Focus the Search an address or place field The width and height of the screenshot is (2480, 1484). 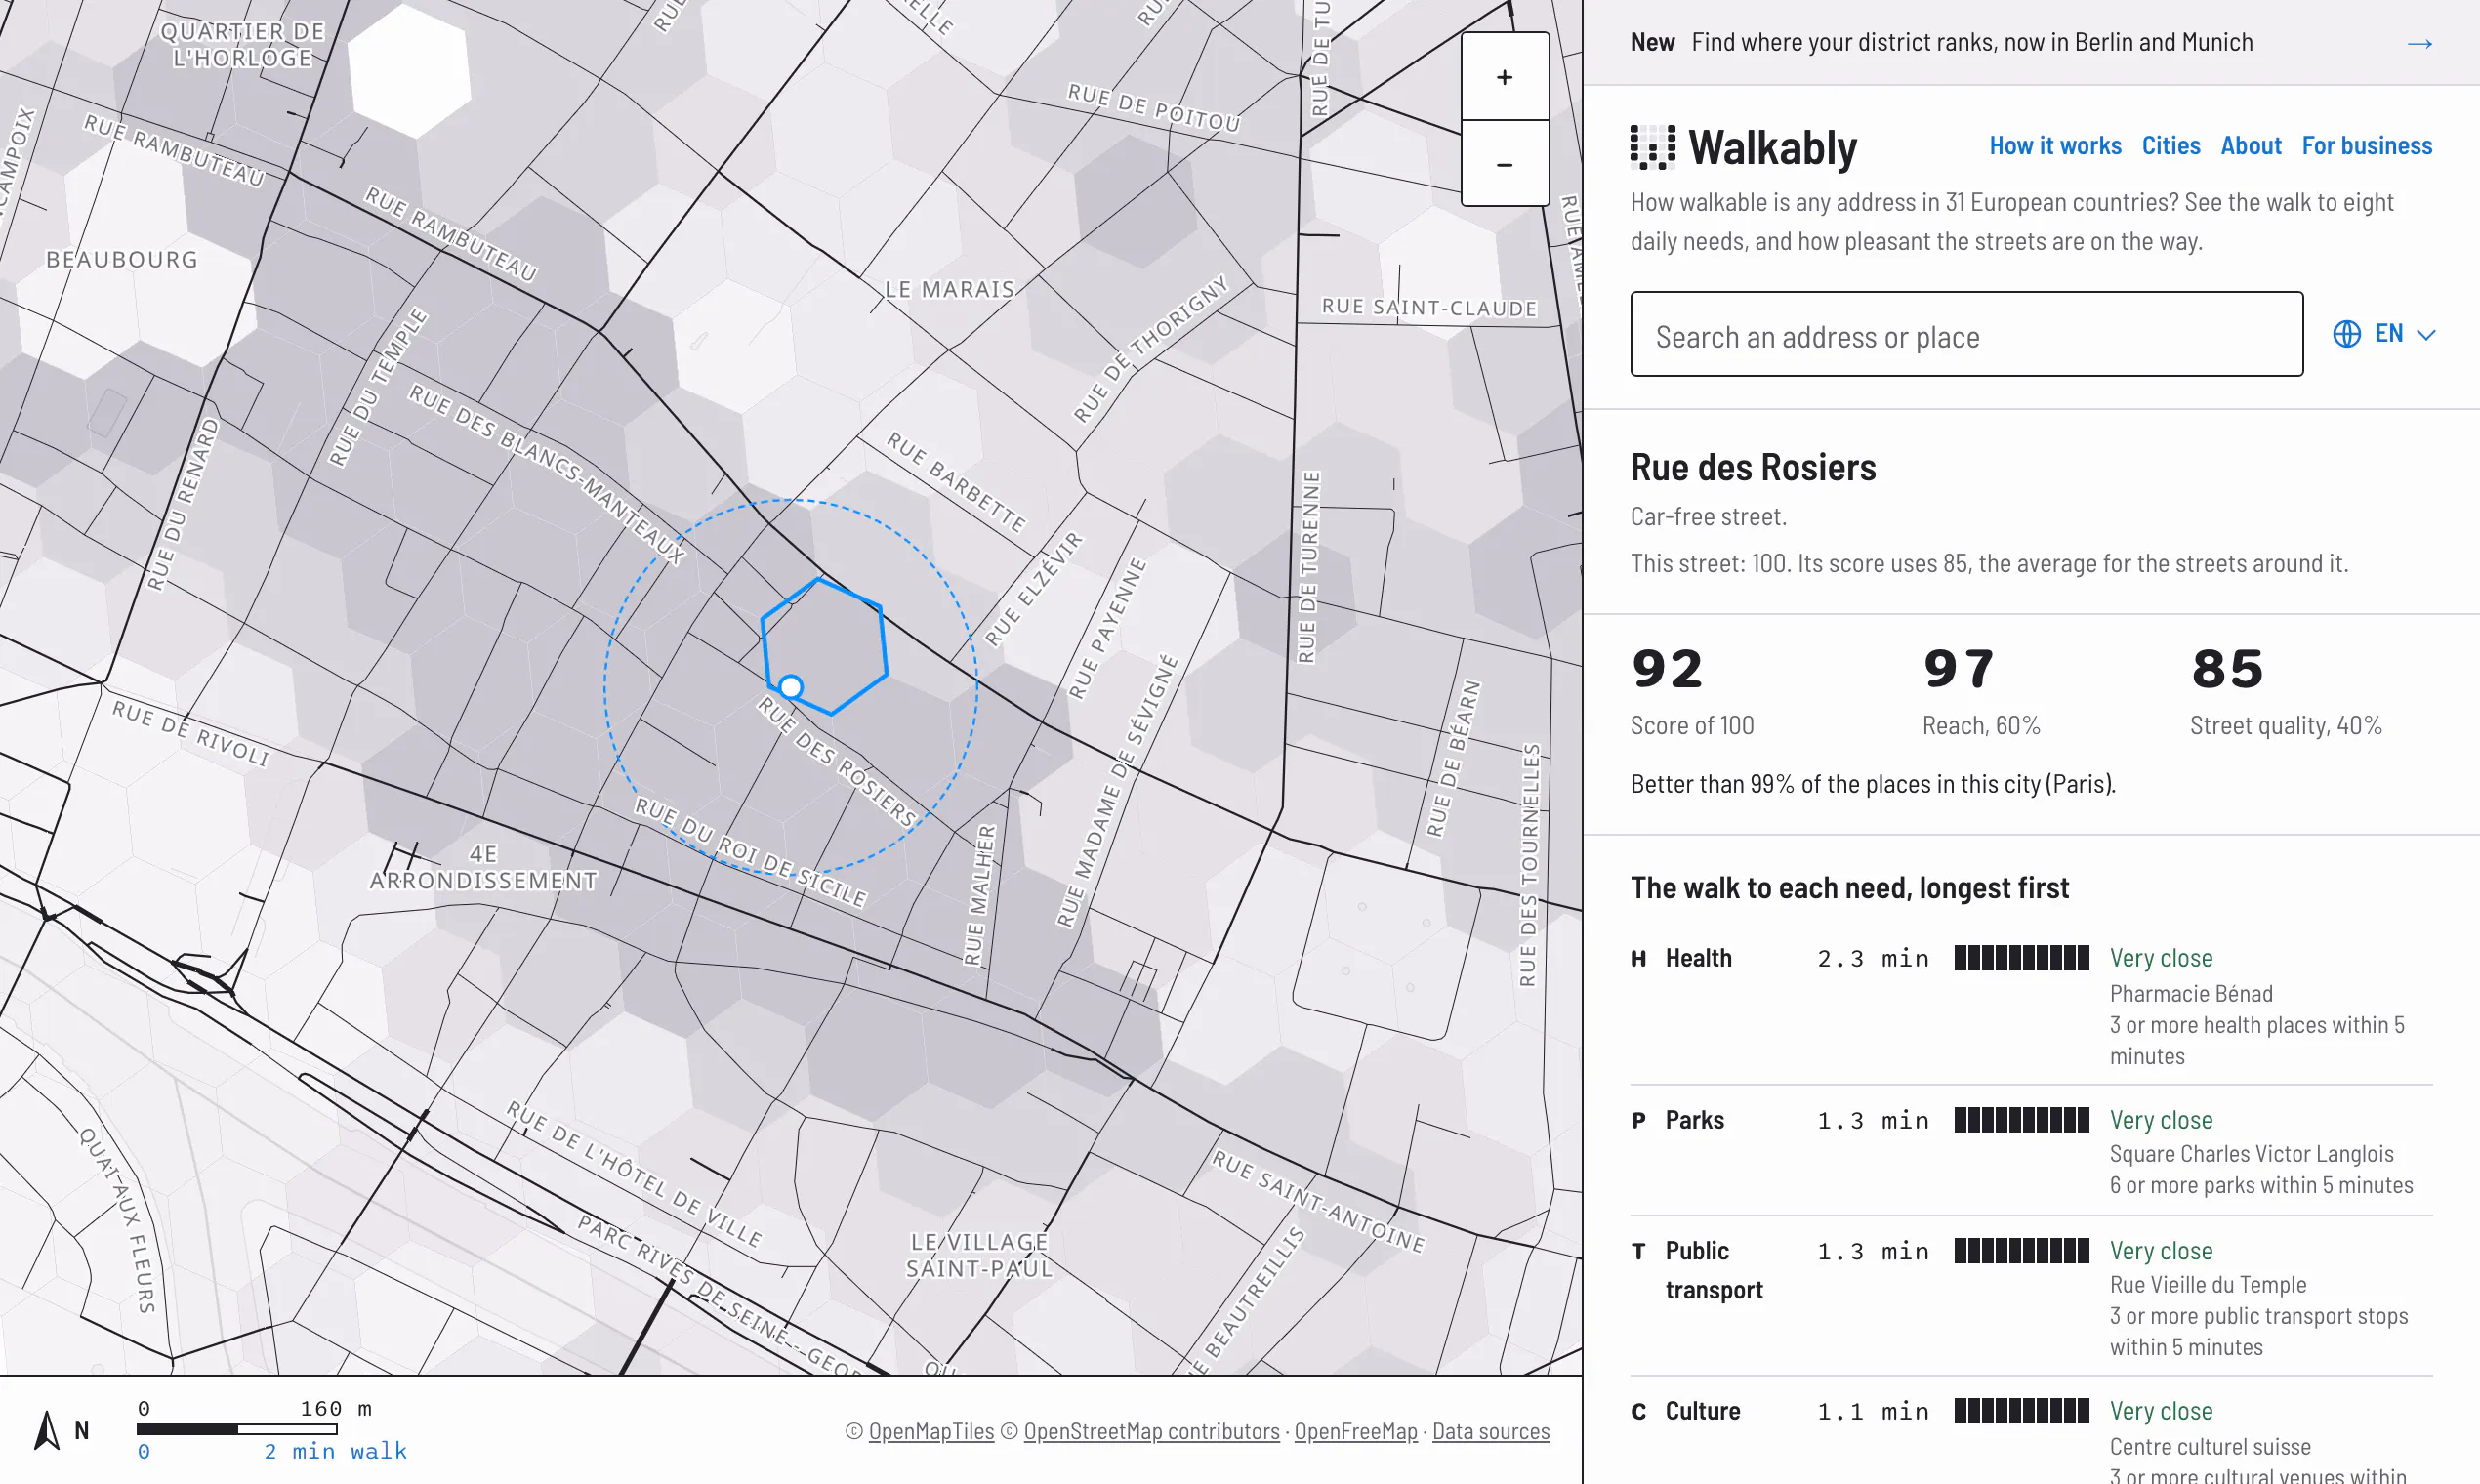1966,334
